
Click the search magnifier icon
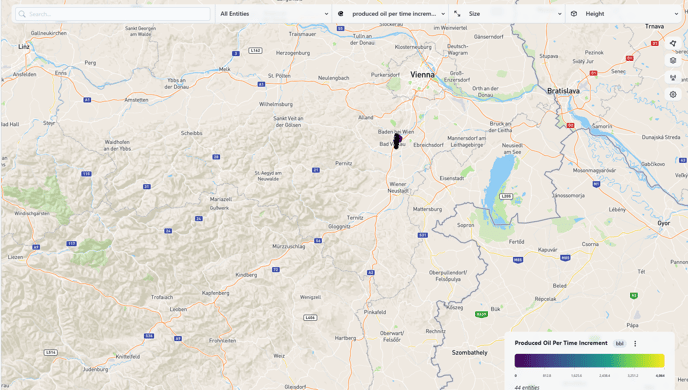click(x=22, y=14)
